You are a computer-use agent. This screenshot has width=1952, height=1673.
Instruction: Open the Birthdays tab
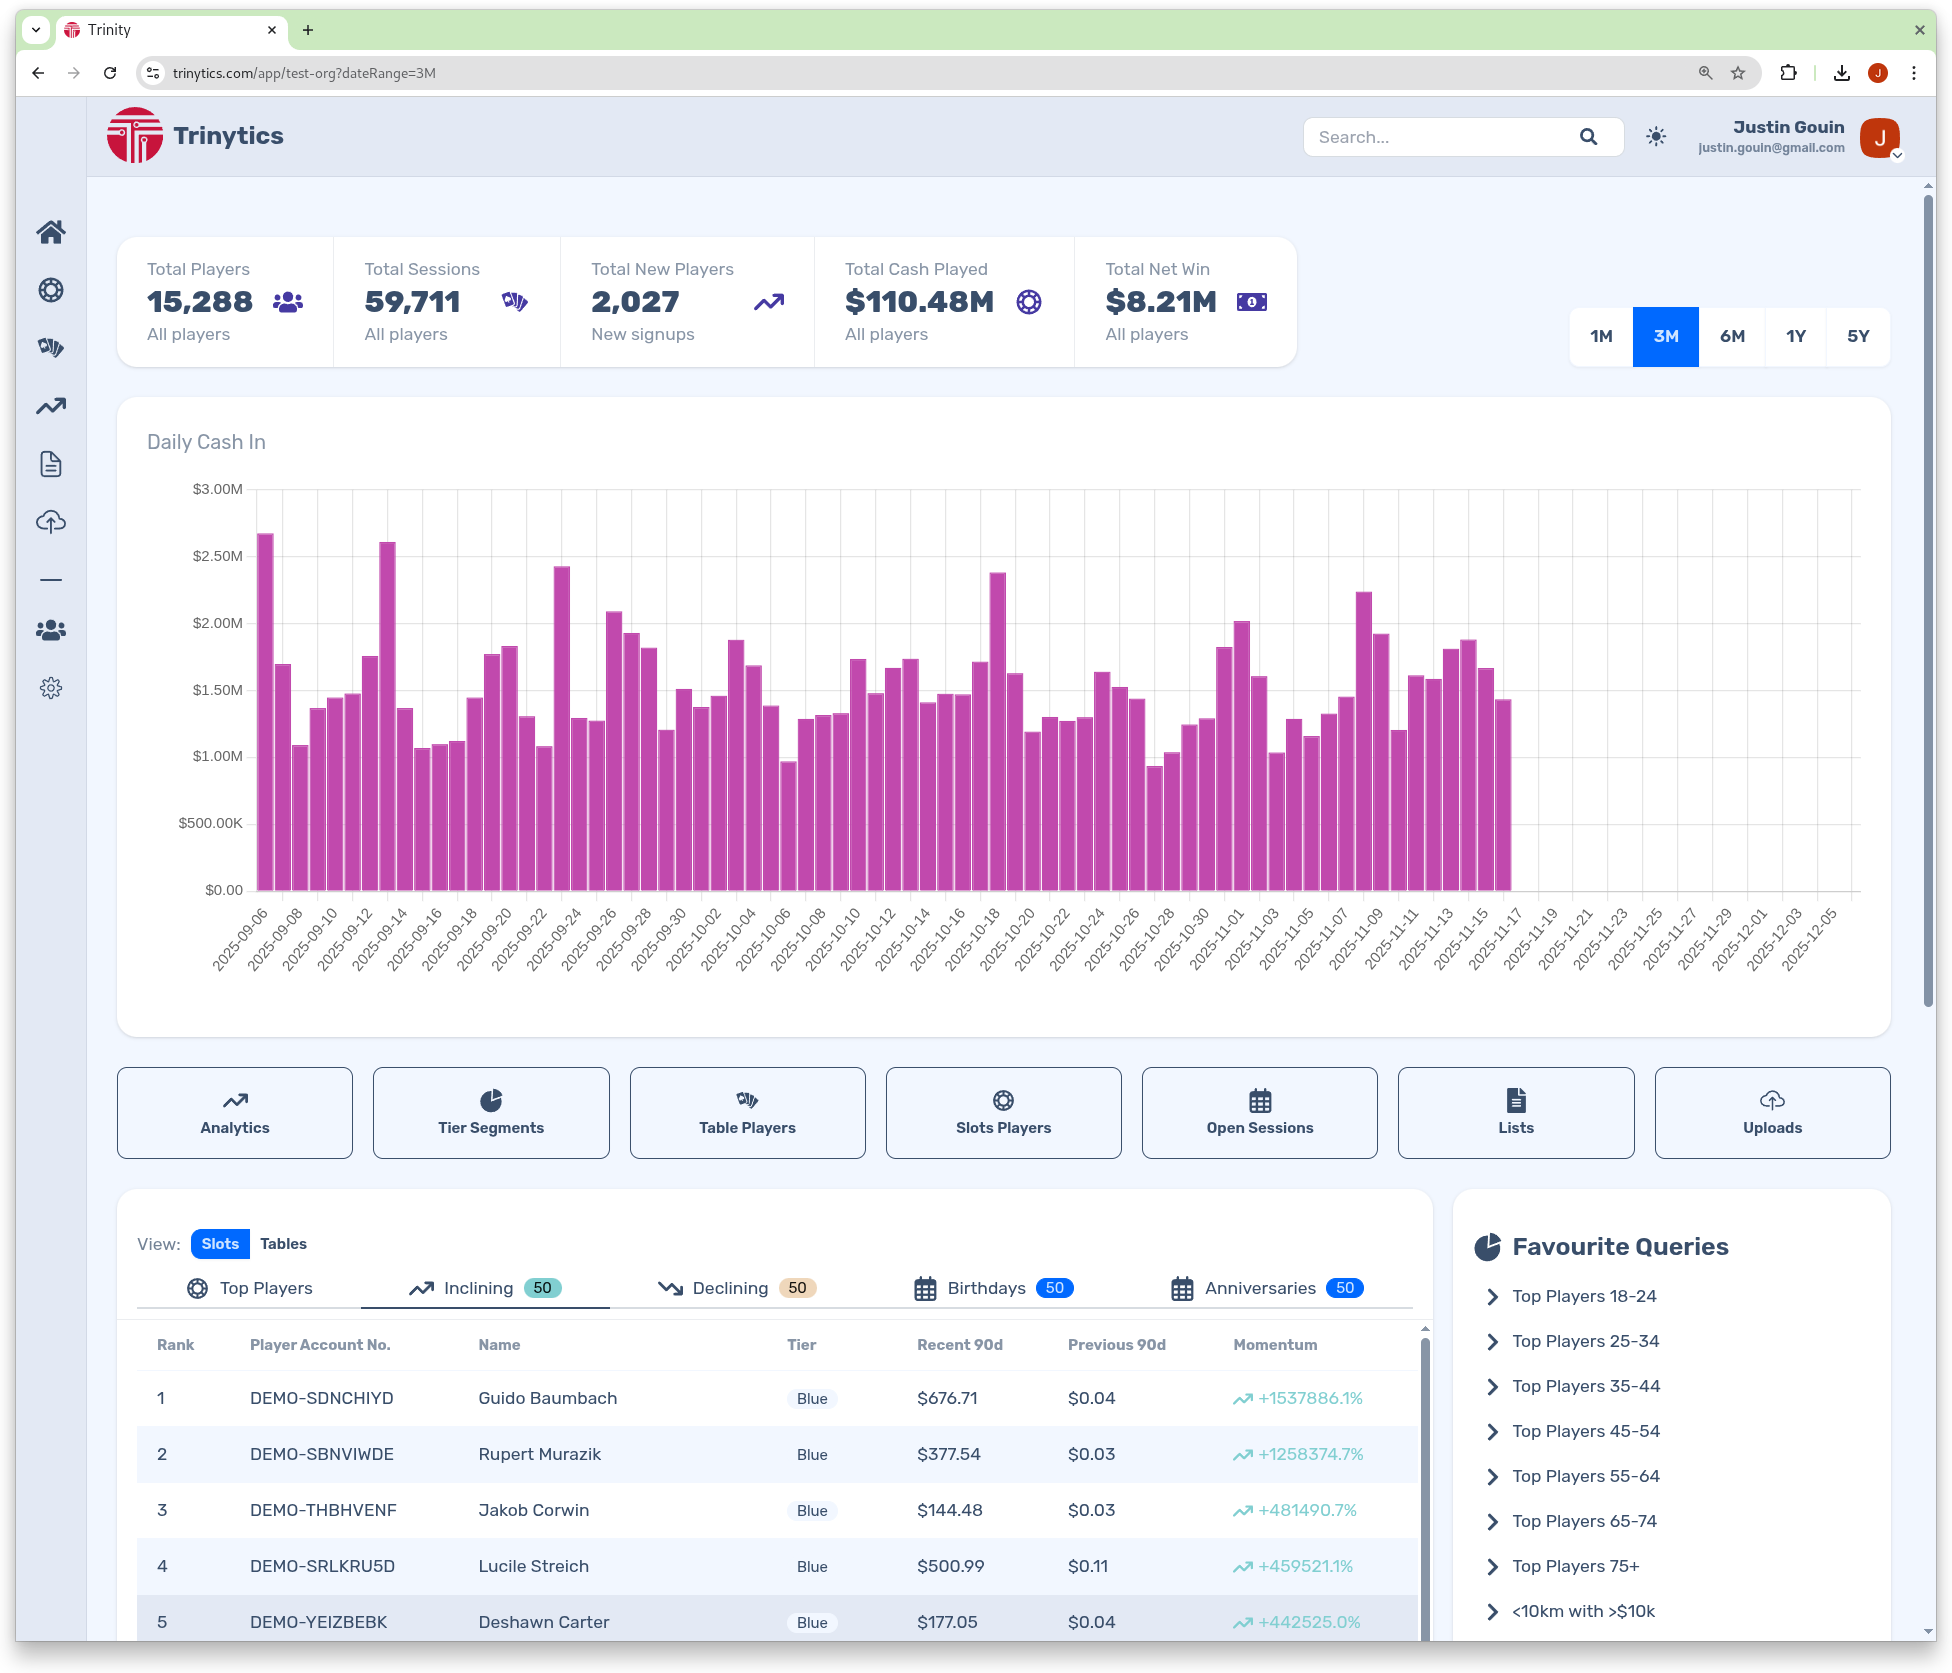[986, 1288]
